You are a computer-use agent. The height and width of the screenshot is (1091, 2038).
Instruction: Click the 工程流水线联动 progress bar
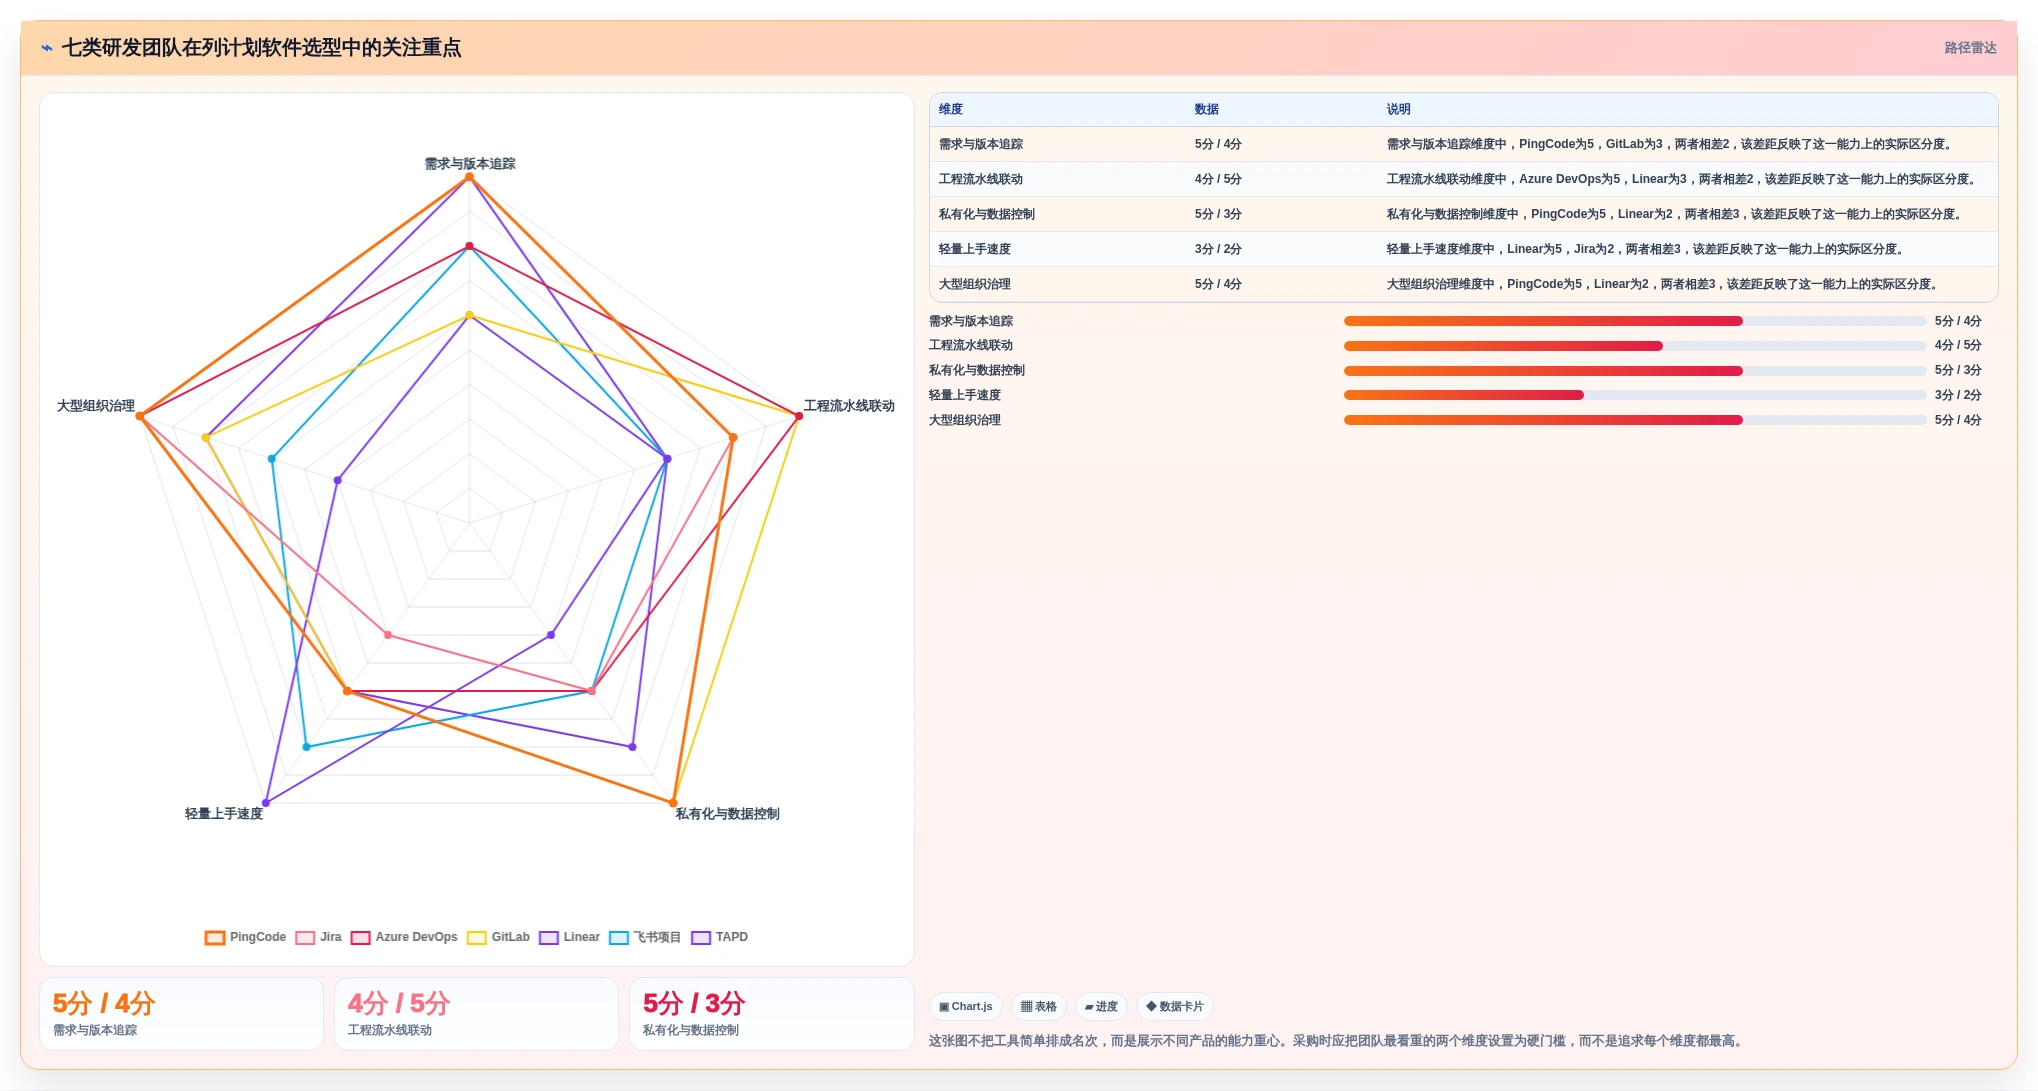click(1635, 346)
